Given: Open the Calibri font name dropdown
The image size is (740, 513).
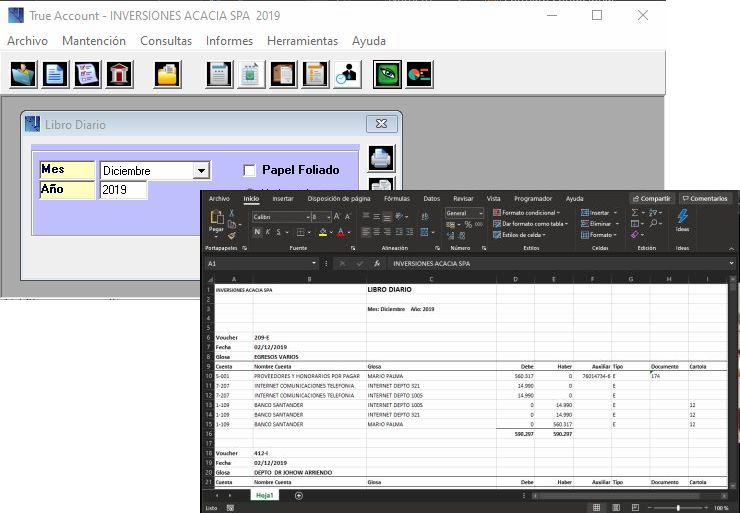Looking at the screenshot, I should coord(308,217).
